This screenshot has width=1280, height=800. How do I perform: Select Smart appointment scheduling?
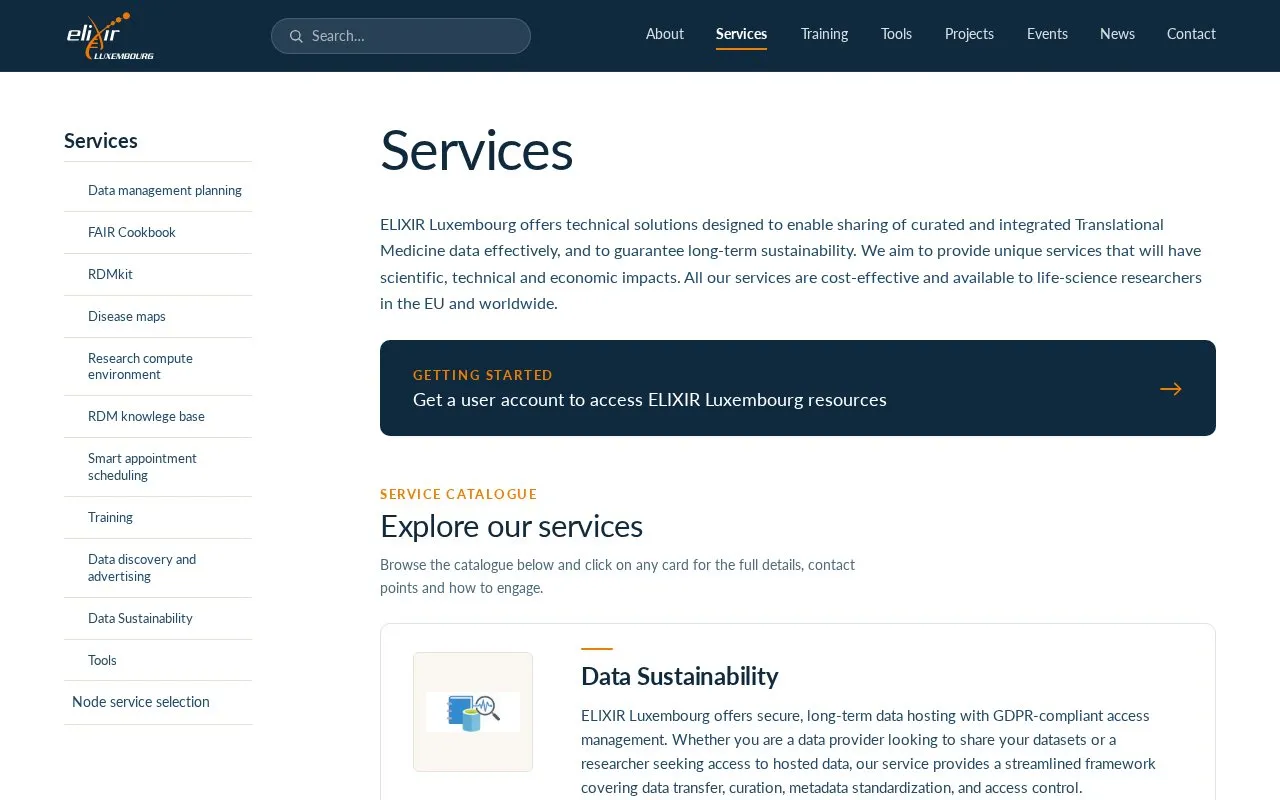click(142, 467)
